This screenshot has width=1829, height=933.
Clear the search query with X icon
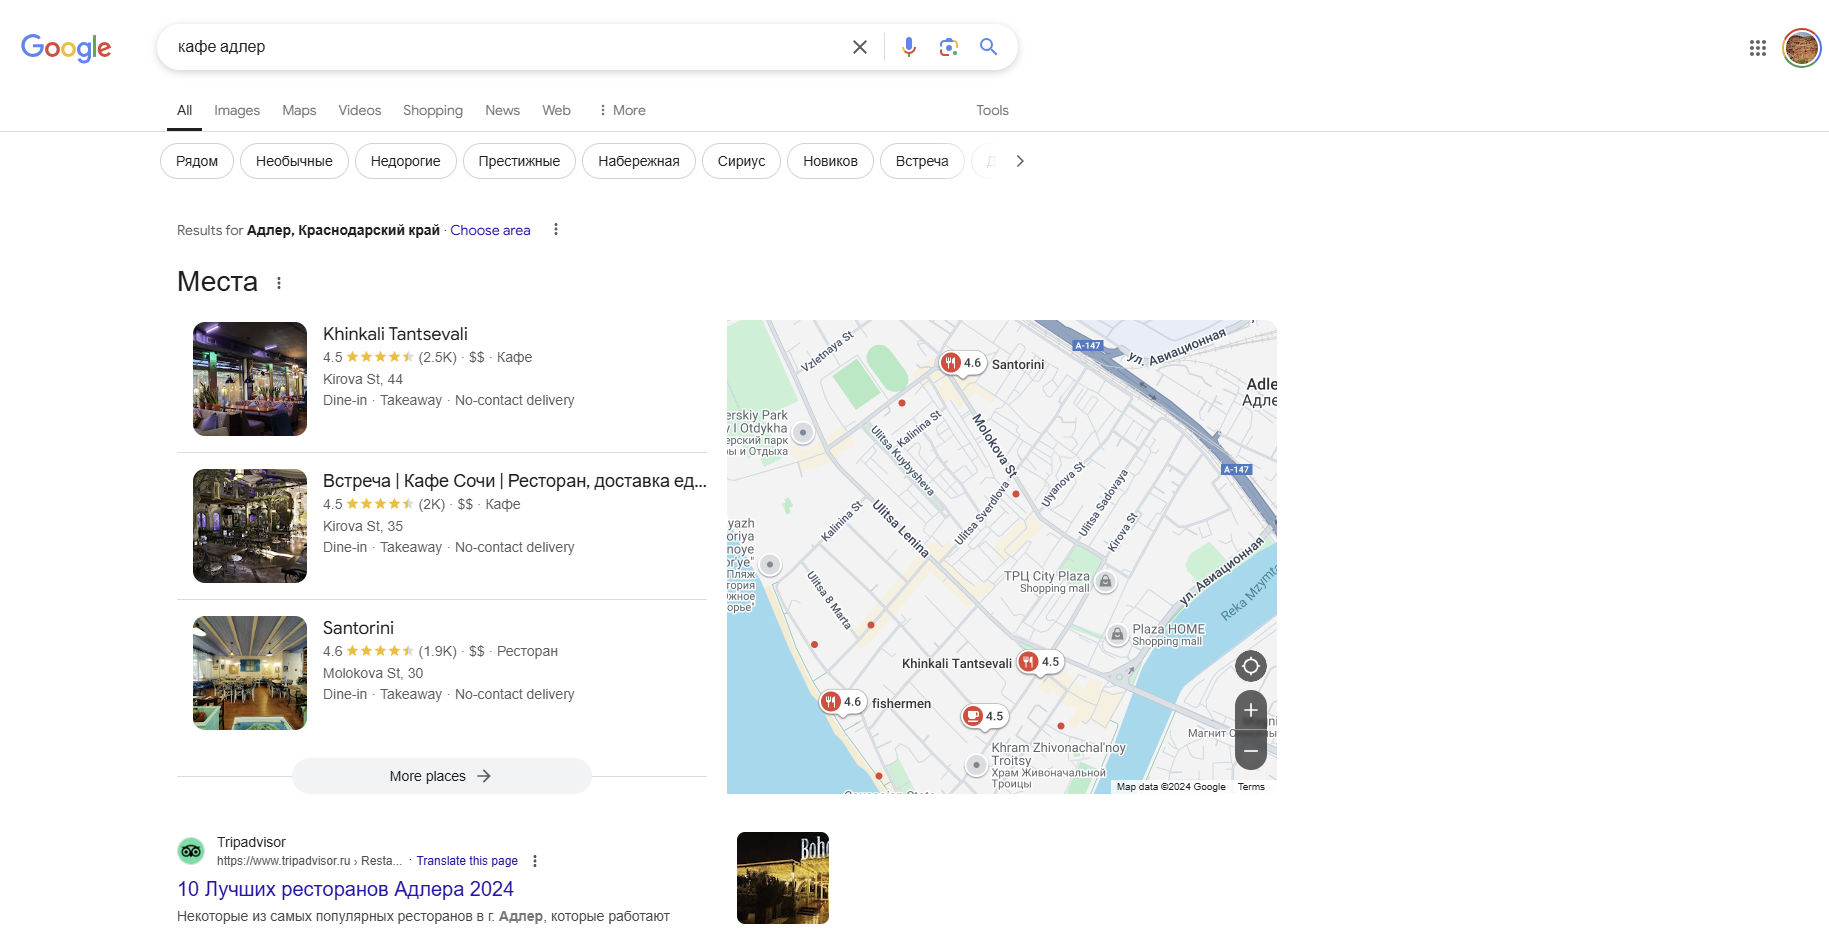coord(859,47)
